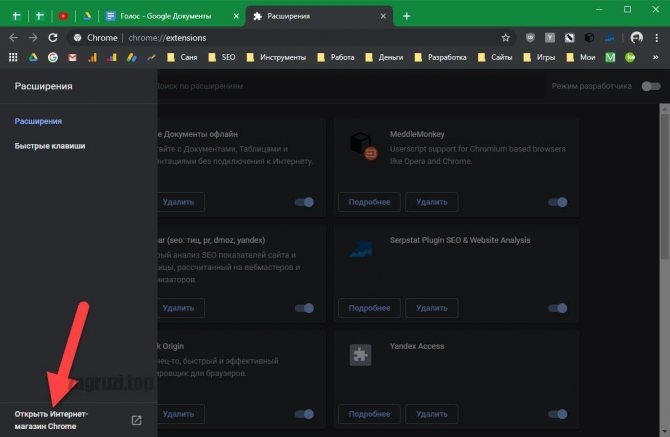This screenshot has width=670, height=437.
Task: Click the external-link icon beside Chrome store link
Action: tap(136, 420)
